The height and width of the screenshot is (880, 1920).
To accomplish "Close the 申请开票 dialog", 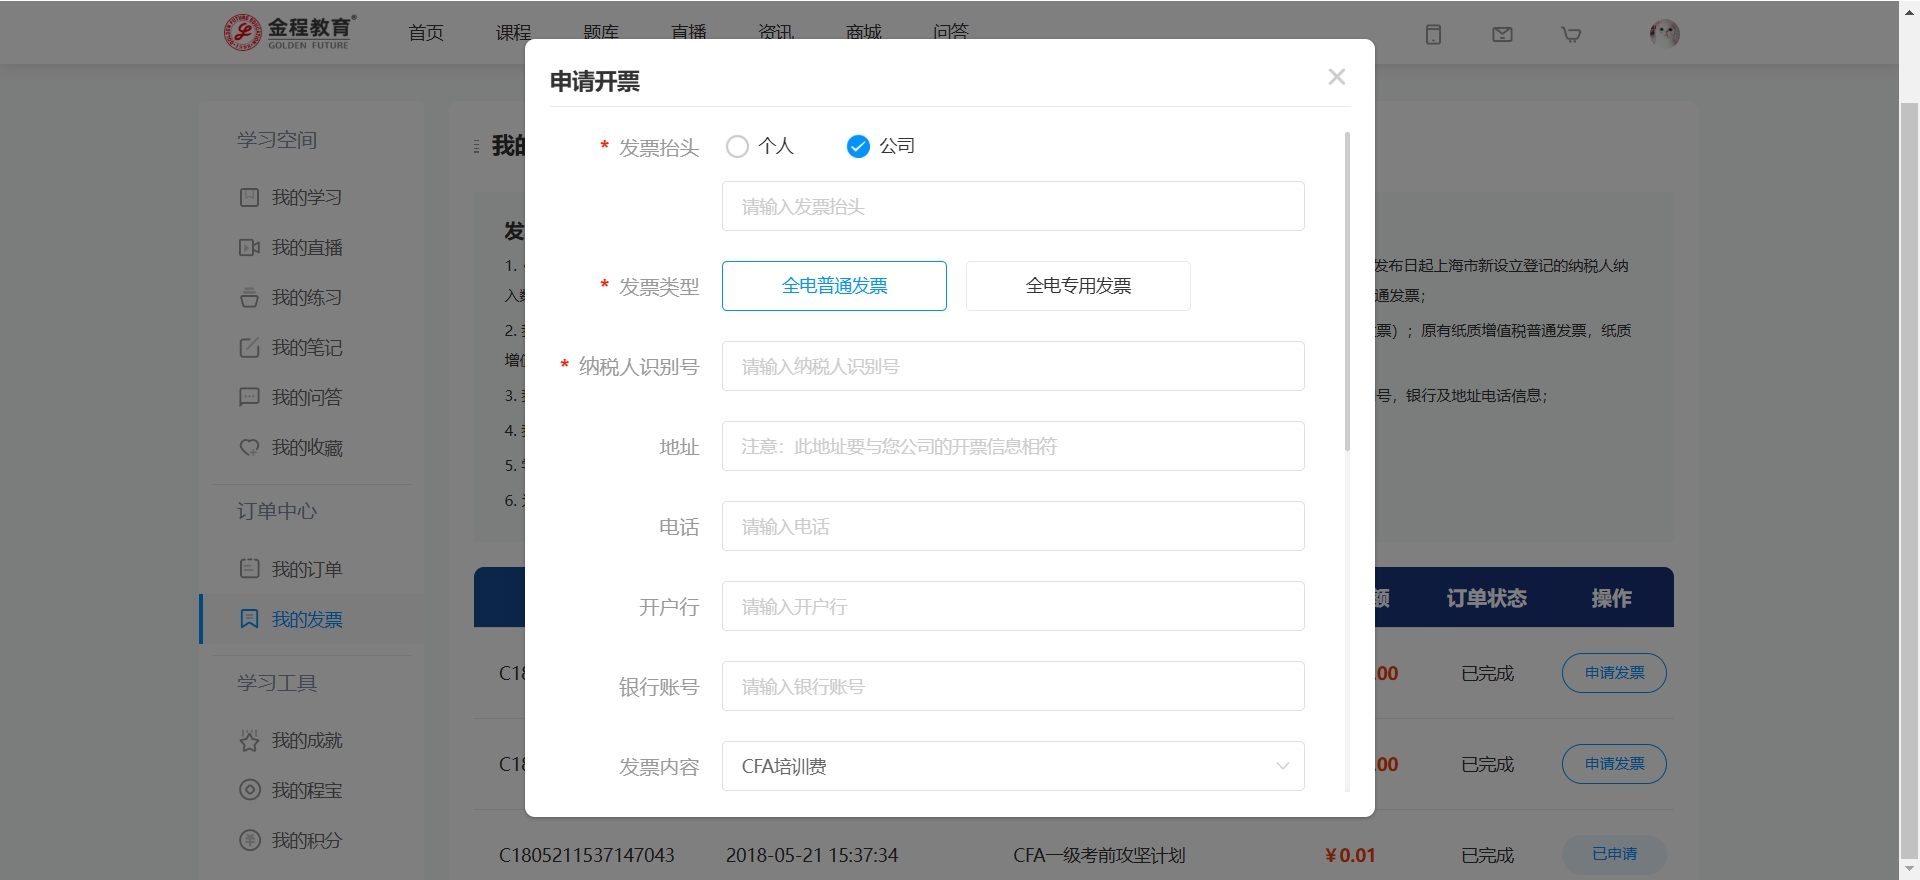I will click(1337, 77).
